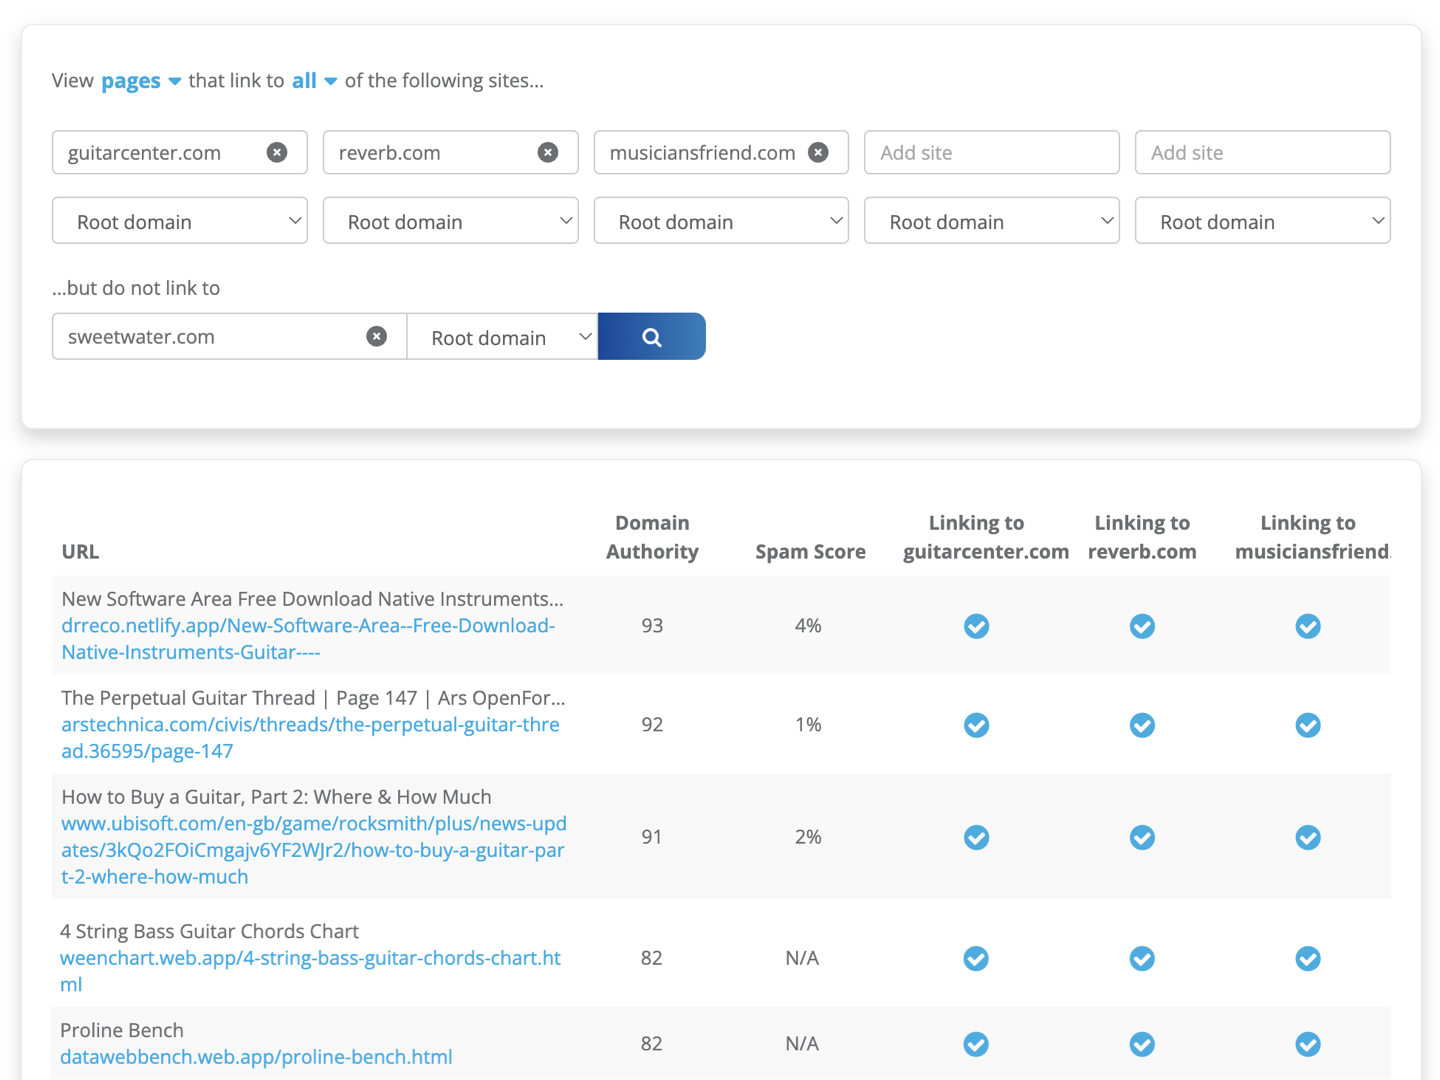Click guitarcenter.com checkmark in Proline Bench row
The image size is (1440, 1080).
[977, 1044]
